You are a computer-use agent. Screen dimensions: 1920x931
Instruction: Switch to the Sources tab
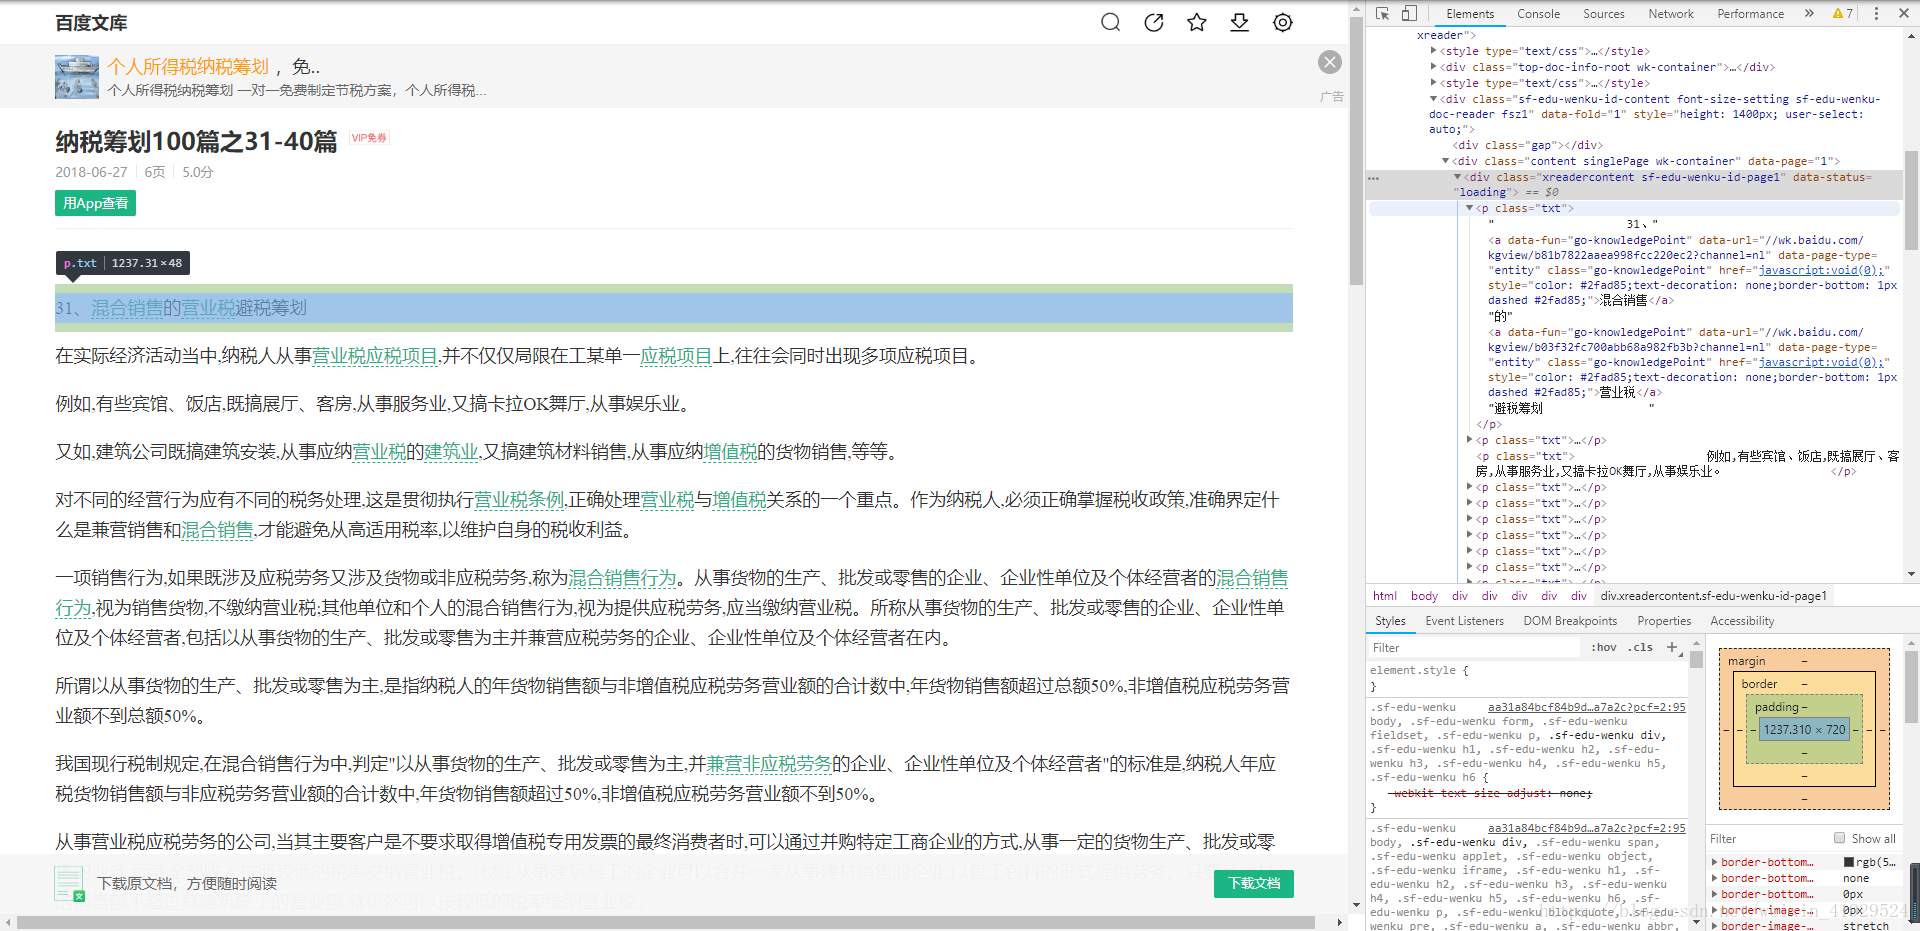pyautogui.click(x=1604, y=14)
